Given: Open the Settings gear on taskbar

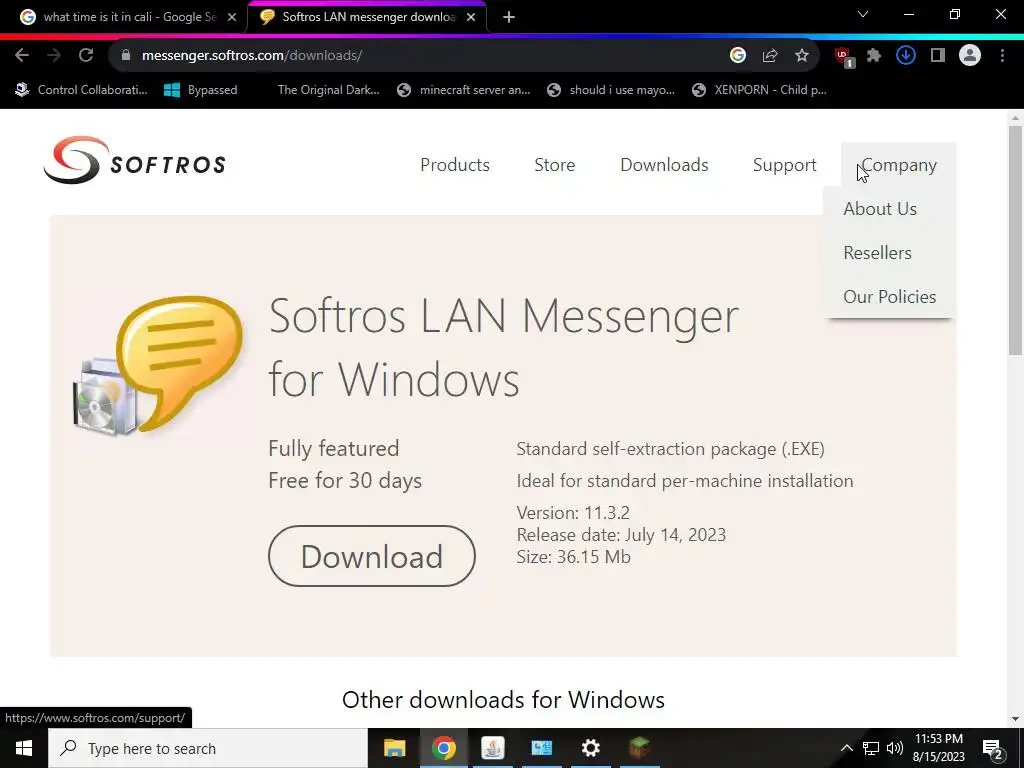Looking at the screenshot, I should tap(590, 748).
